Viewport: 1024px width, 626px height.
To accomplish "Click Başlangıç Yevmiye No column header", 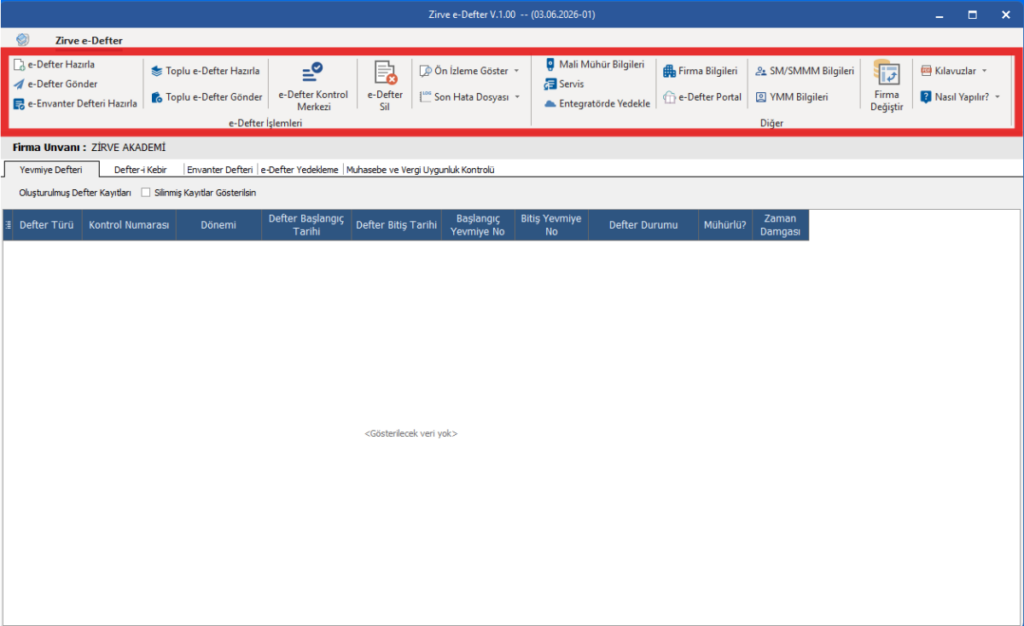I will [x=478, y=225].
